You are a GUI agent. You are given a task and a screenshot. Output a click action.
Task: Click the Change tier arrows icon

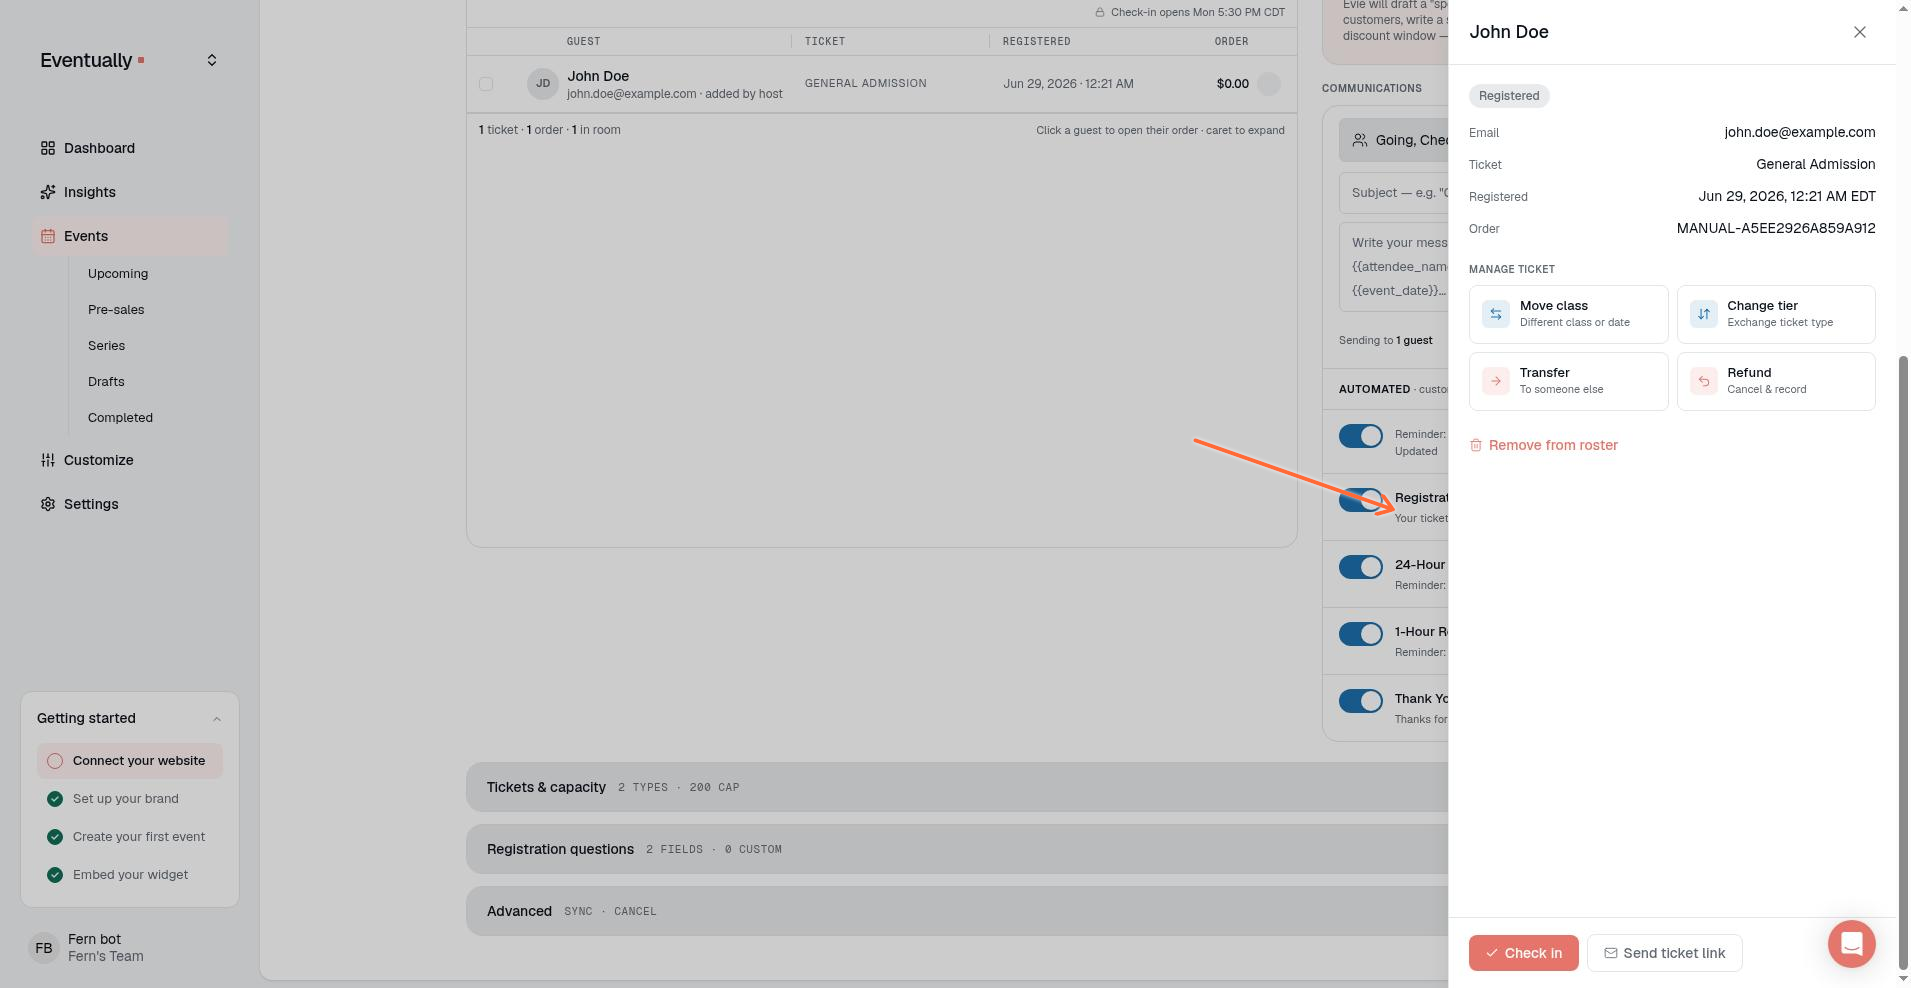point(1704,314)
